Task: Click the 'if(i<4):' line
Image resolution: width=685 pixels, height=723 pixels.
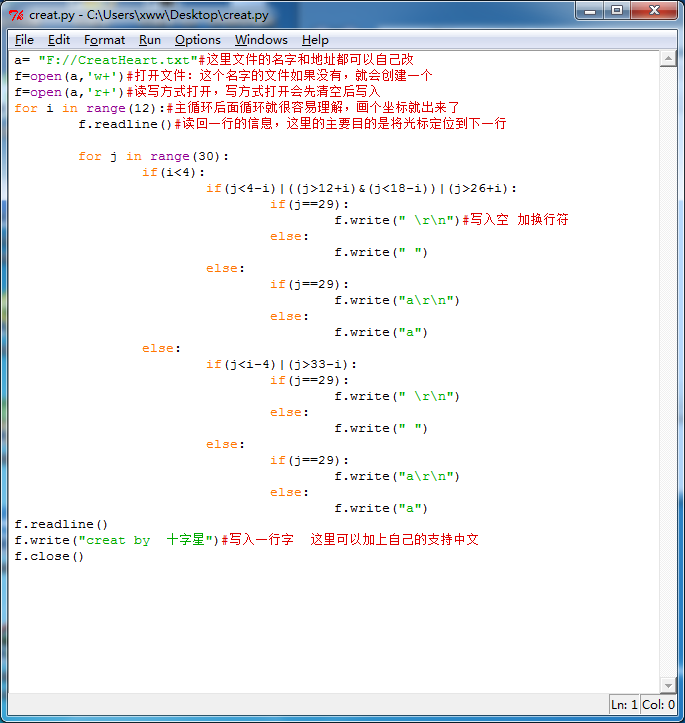Action: point(173,172)
